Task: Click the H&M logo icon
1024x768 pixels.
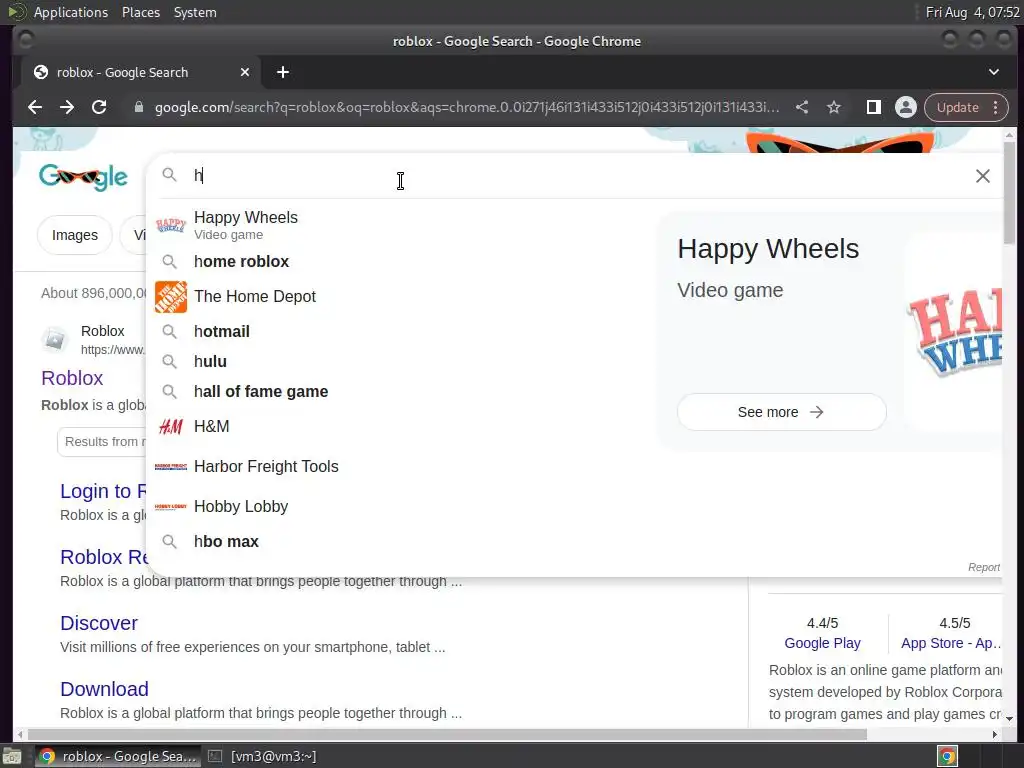Action: (170, 426)
